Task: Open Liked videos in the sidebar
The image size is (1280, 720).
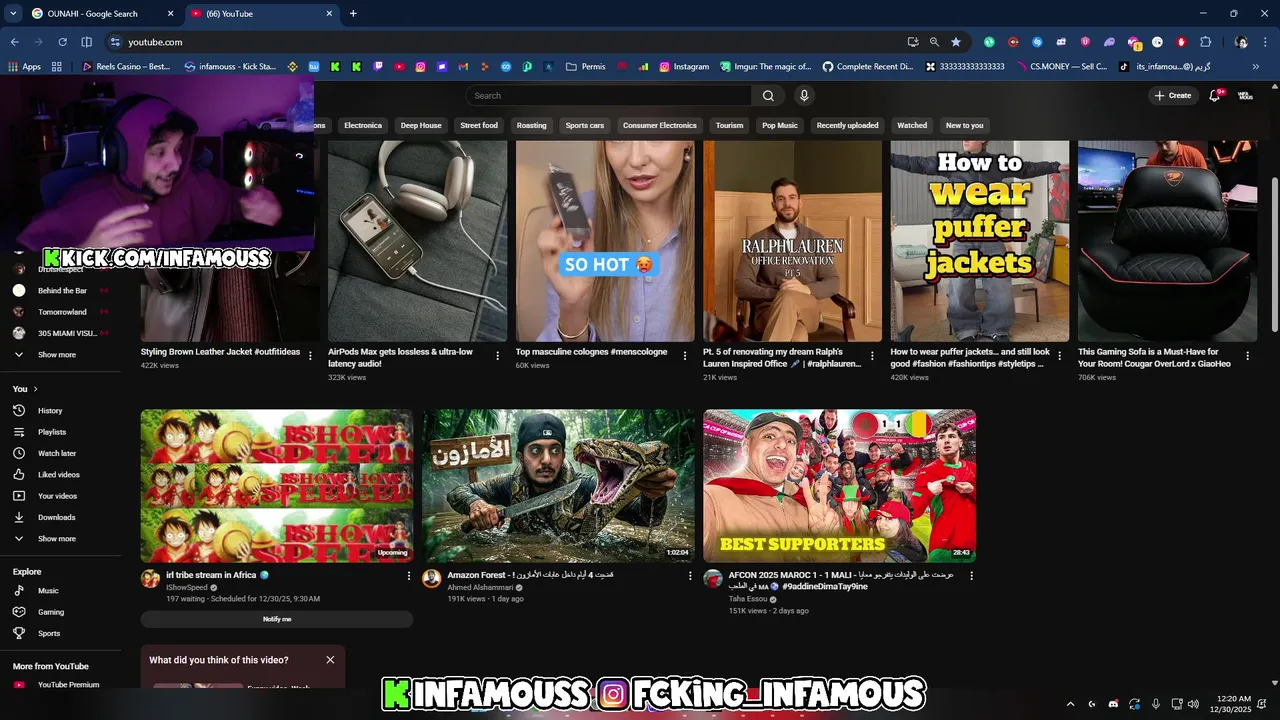Action: point(58,475)
